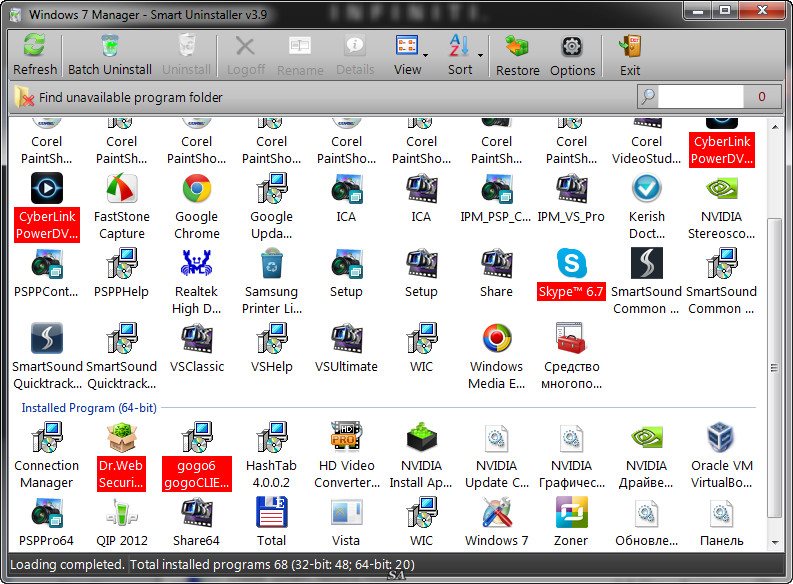Viewport: 793px width, 584px height.
Task: Click the scrollbar down arrow
Action: 775,543
